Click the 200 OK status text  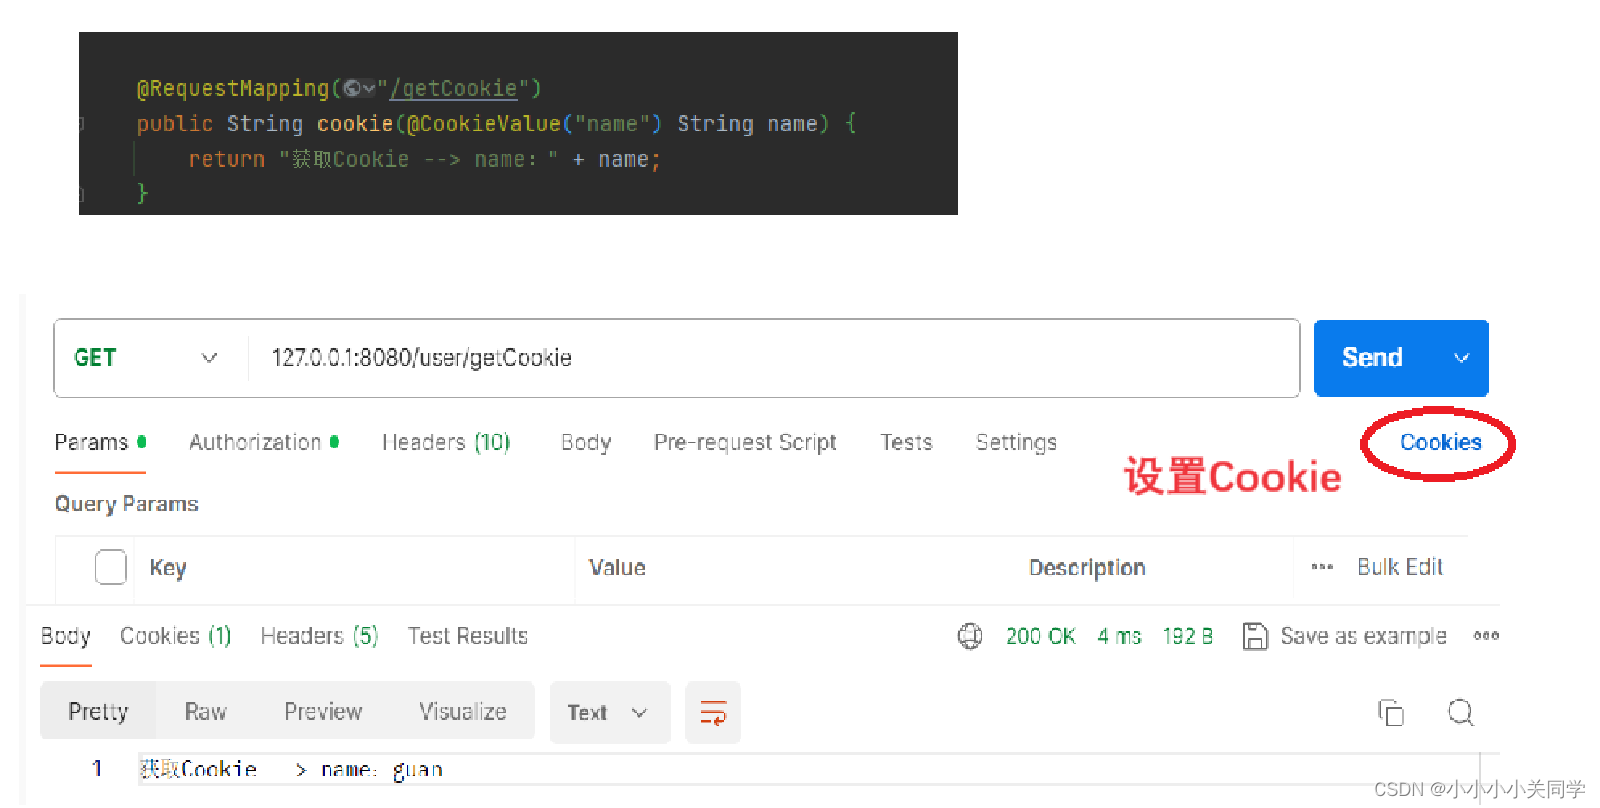1041,636
